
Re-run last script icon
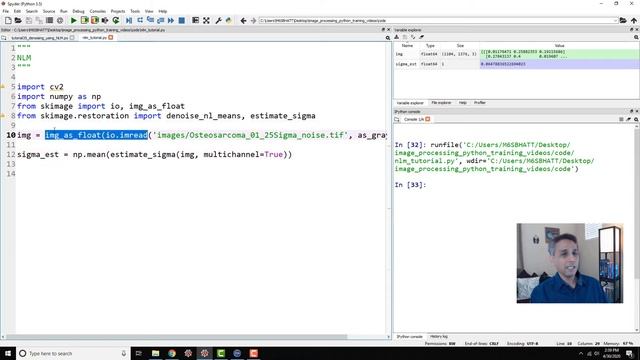[116, 20]
